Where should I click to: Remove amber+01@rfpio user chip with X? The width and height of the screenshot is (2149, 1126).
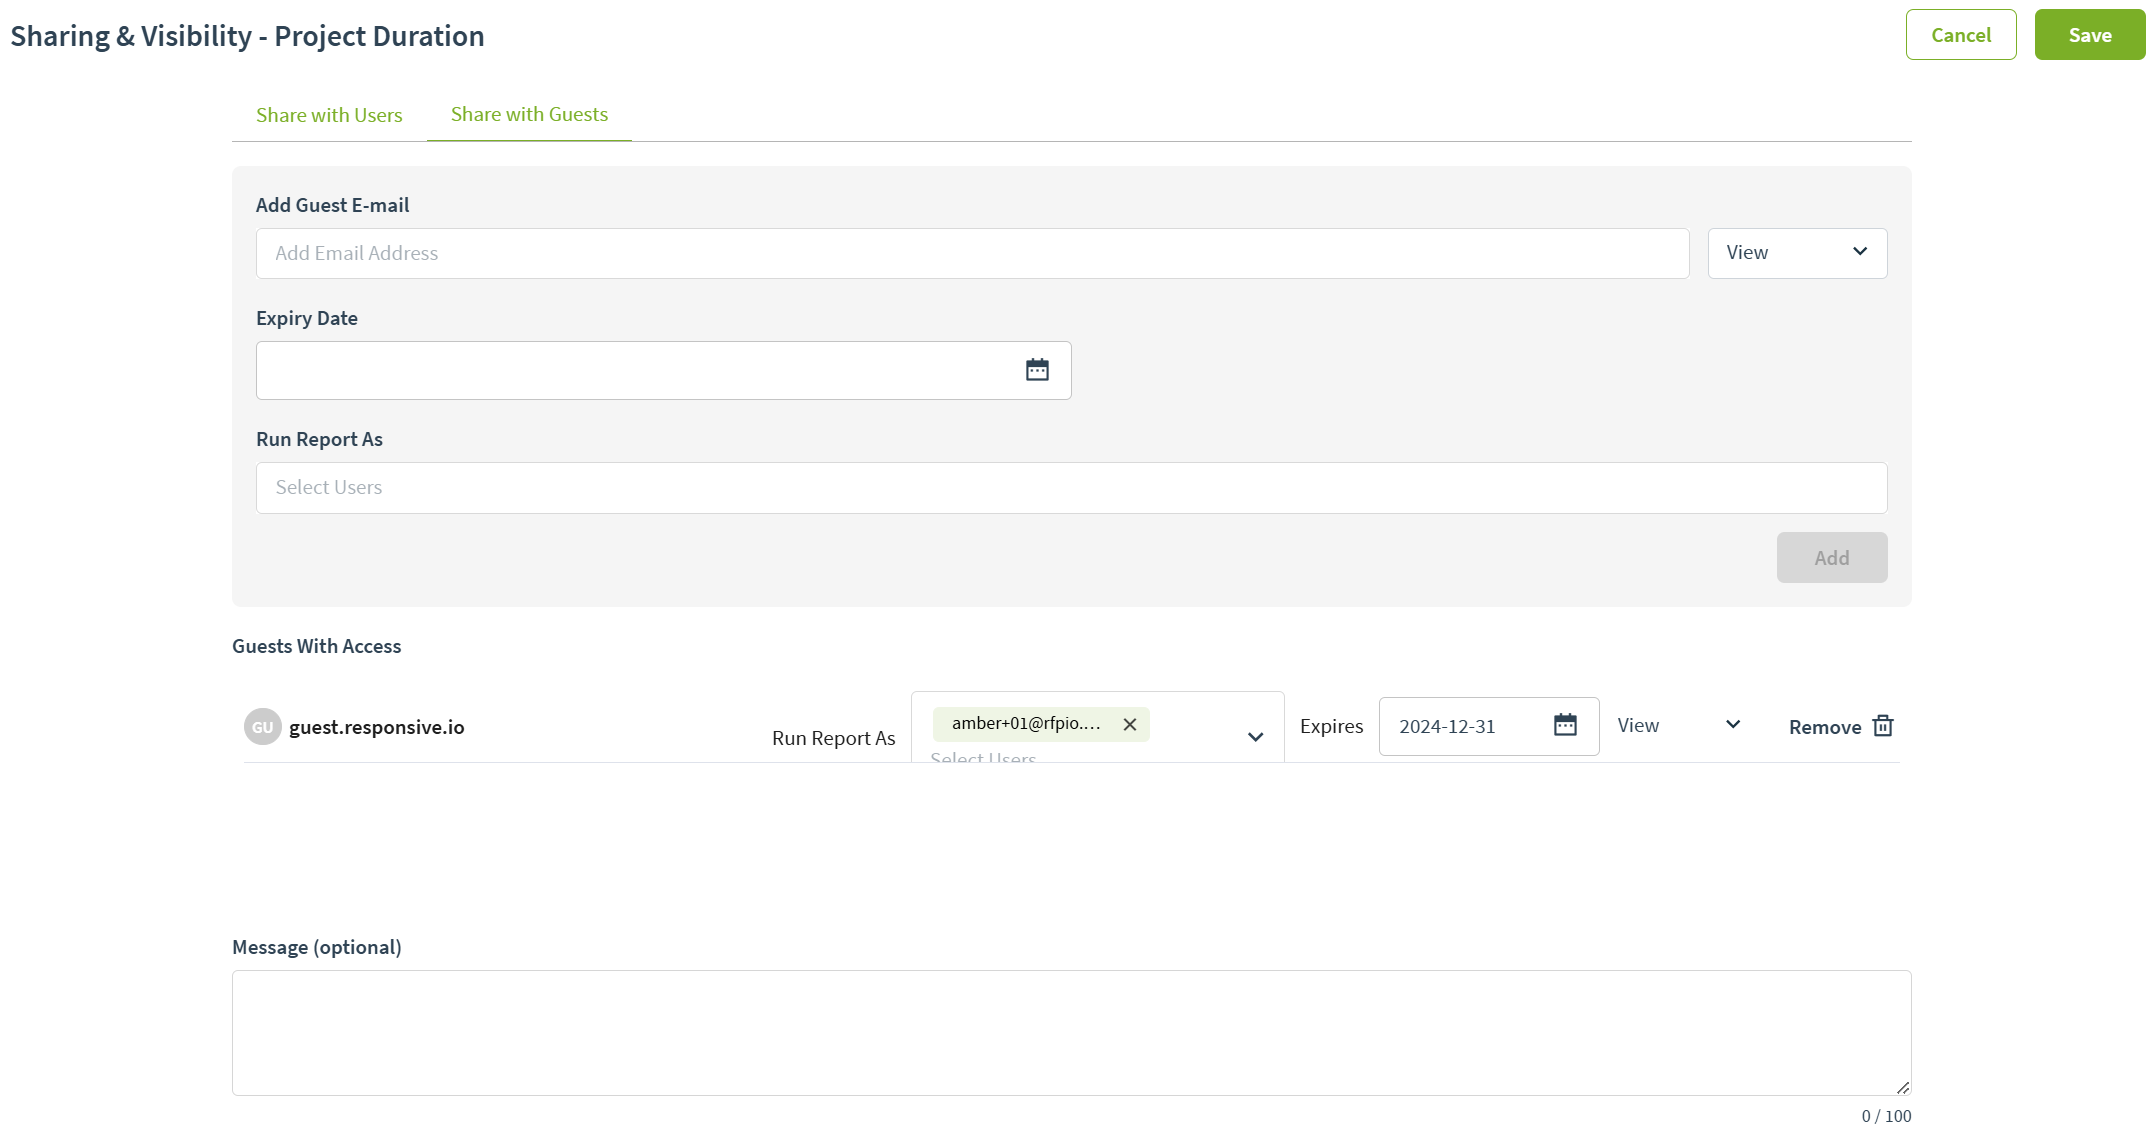click(1130, 724)
